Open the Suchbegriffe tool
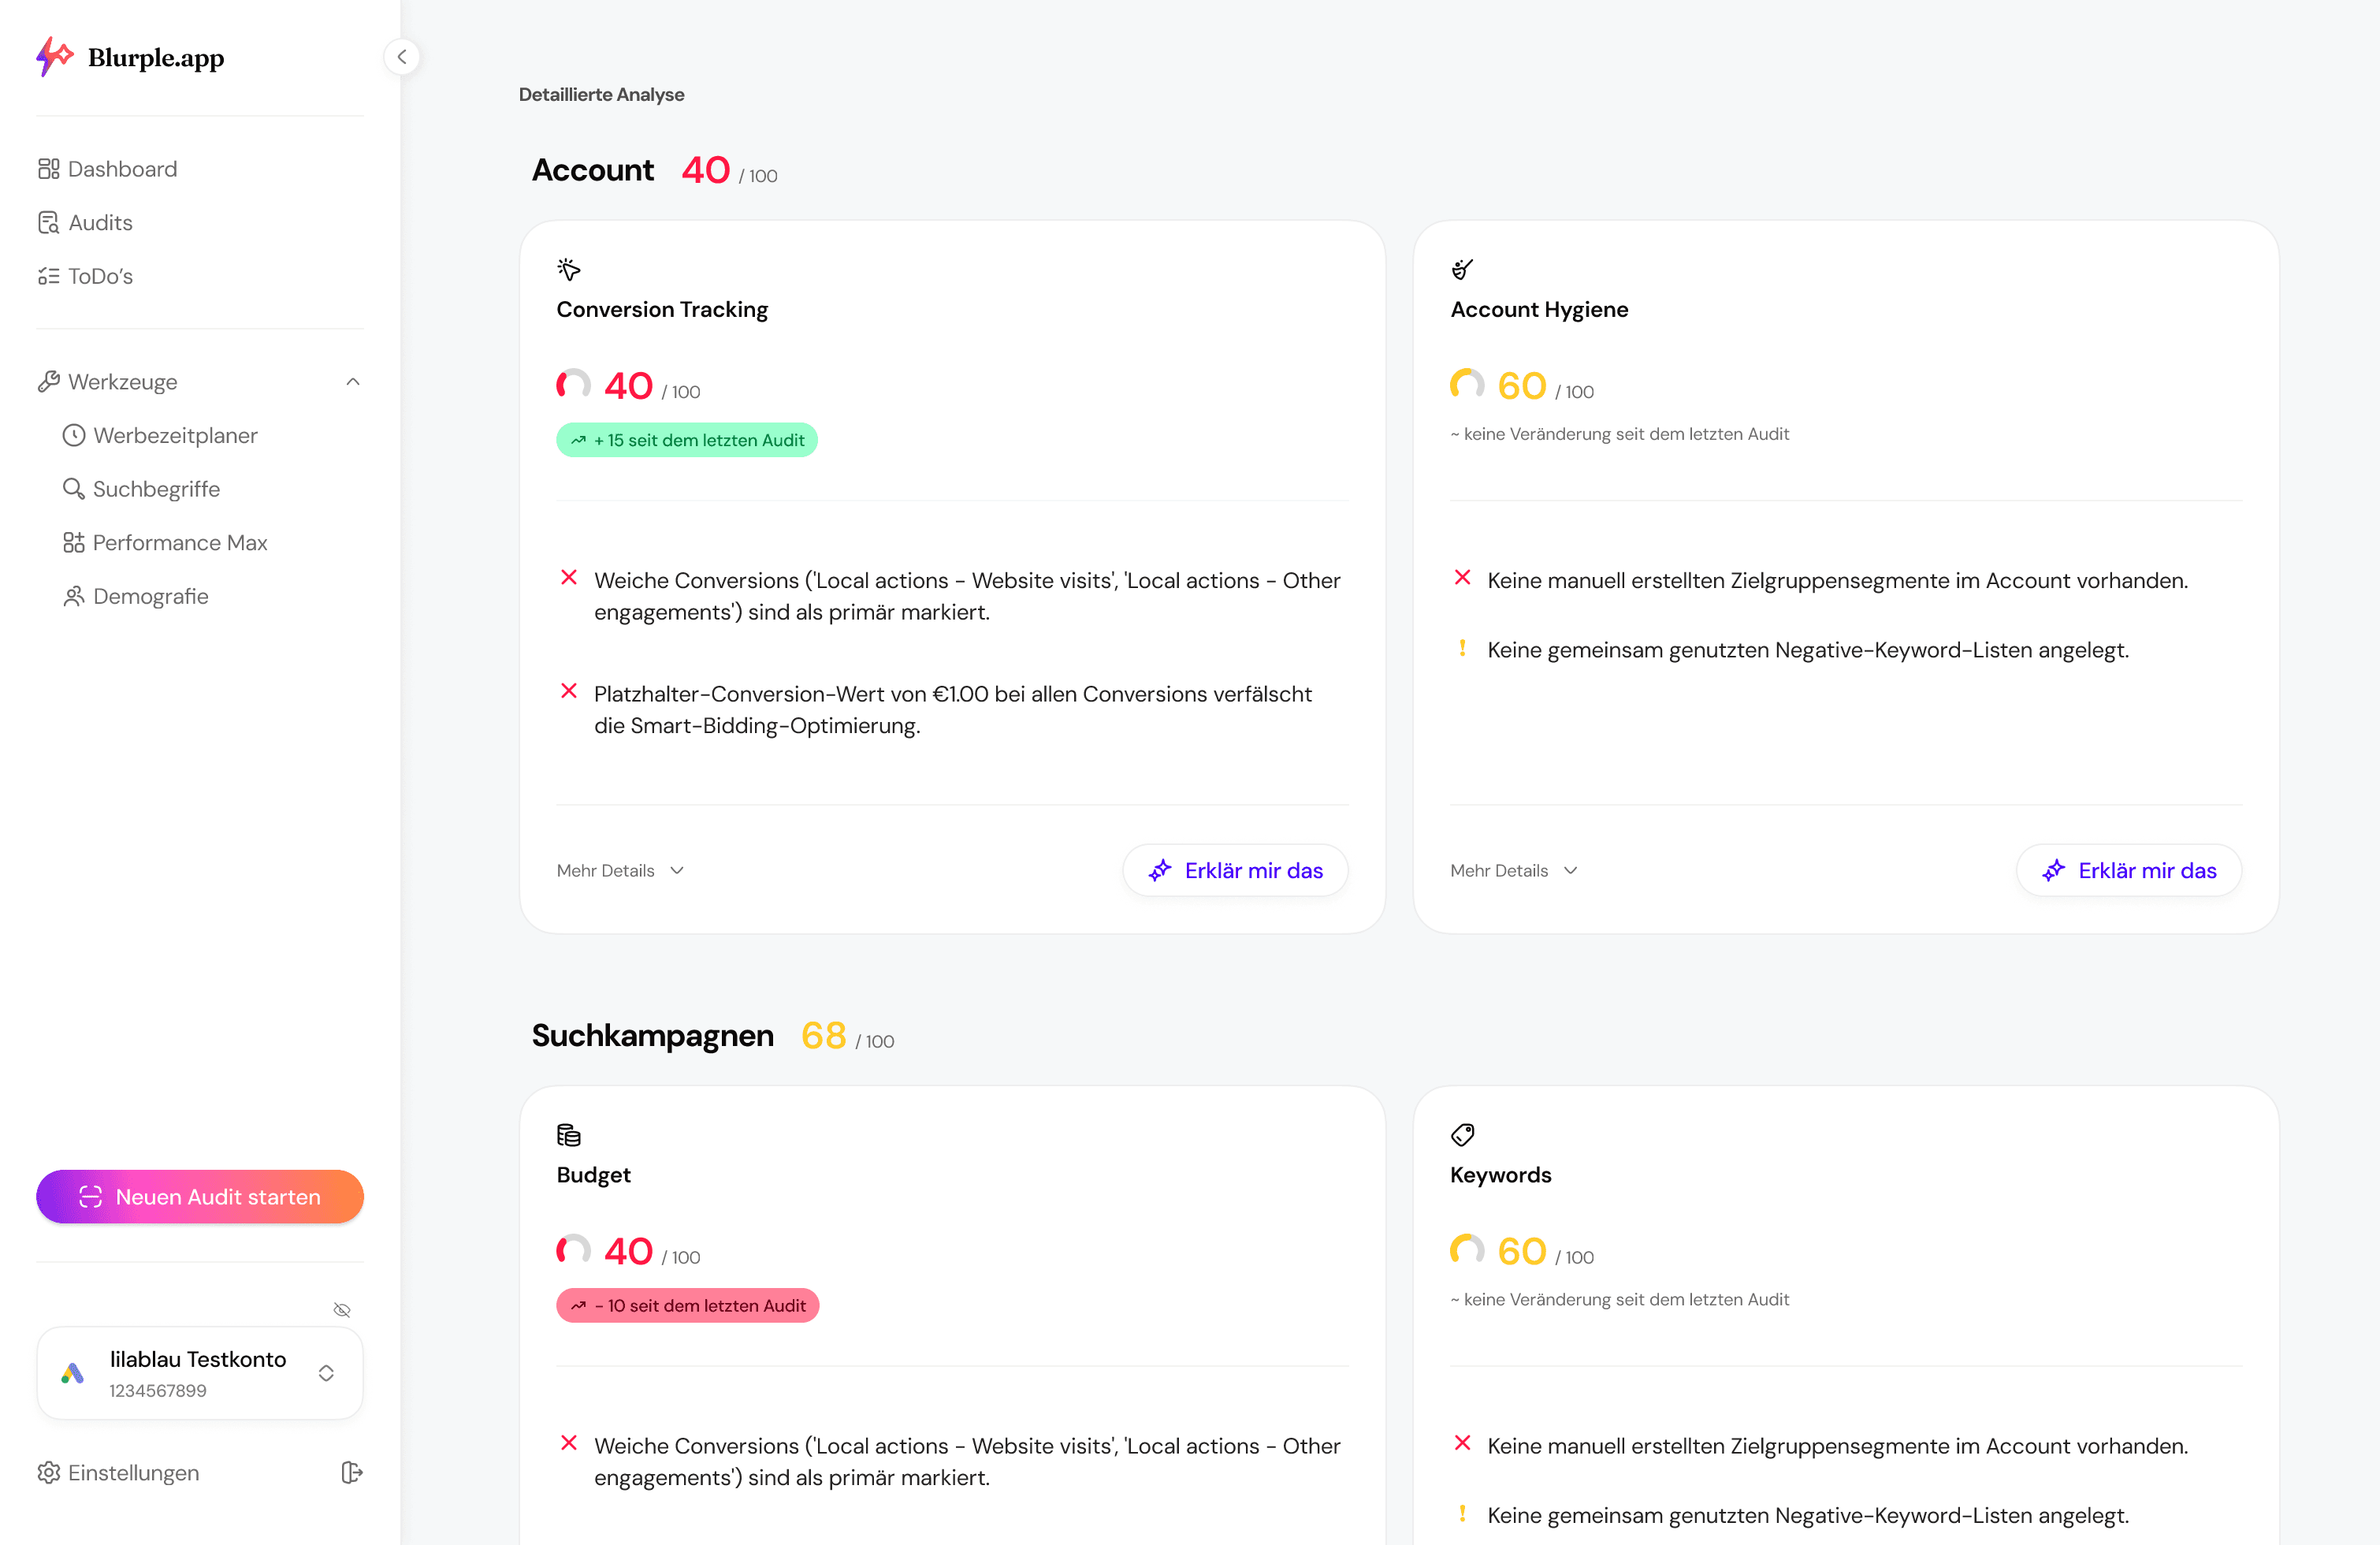 coord(141,489)
